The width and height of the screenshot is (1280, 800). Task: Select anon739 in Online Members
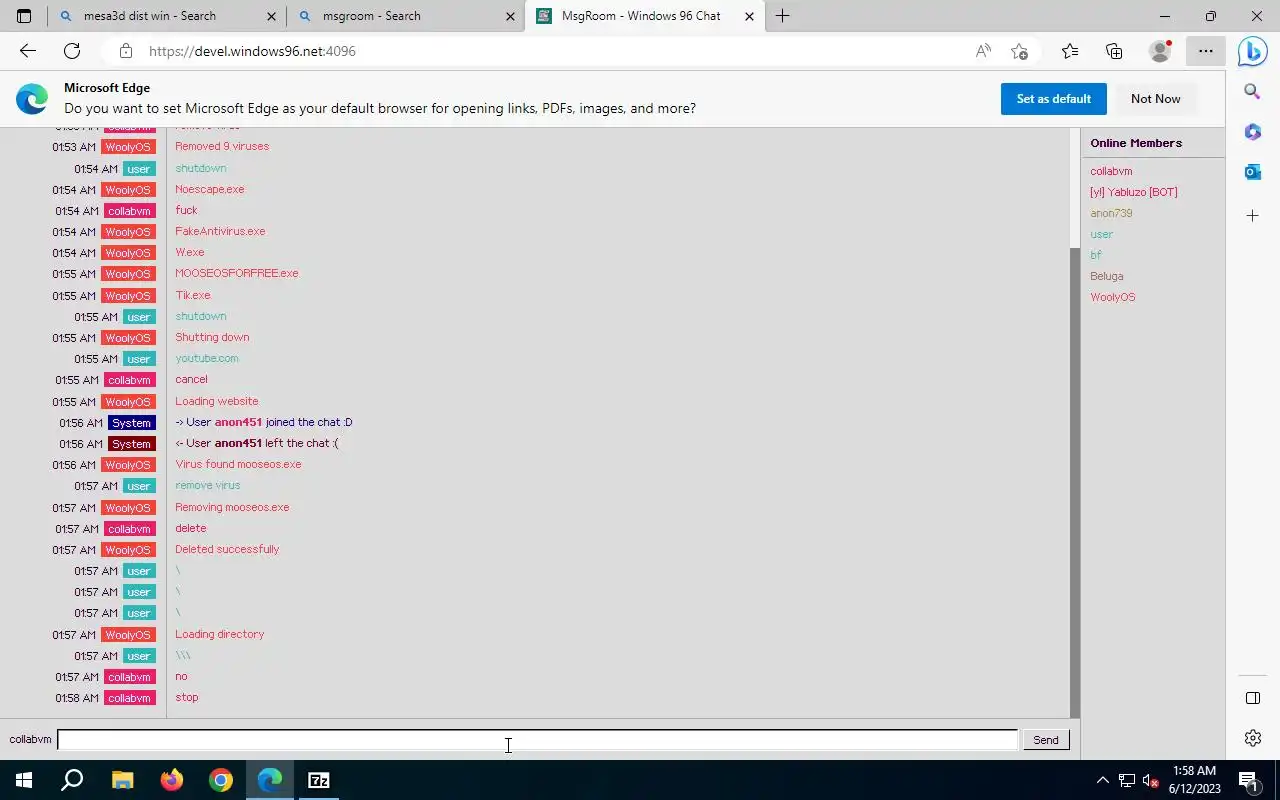pyautogui.click(x=1111, y=213)
